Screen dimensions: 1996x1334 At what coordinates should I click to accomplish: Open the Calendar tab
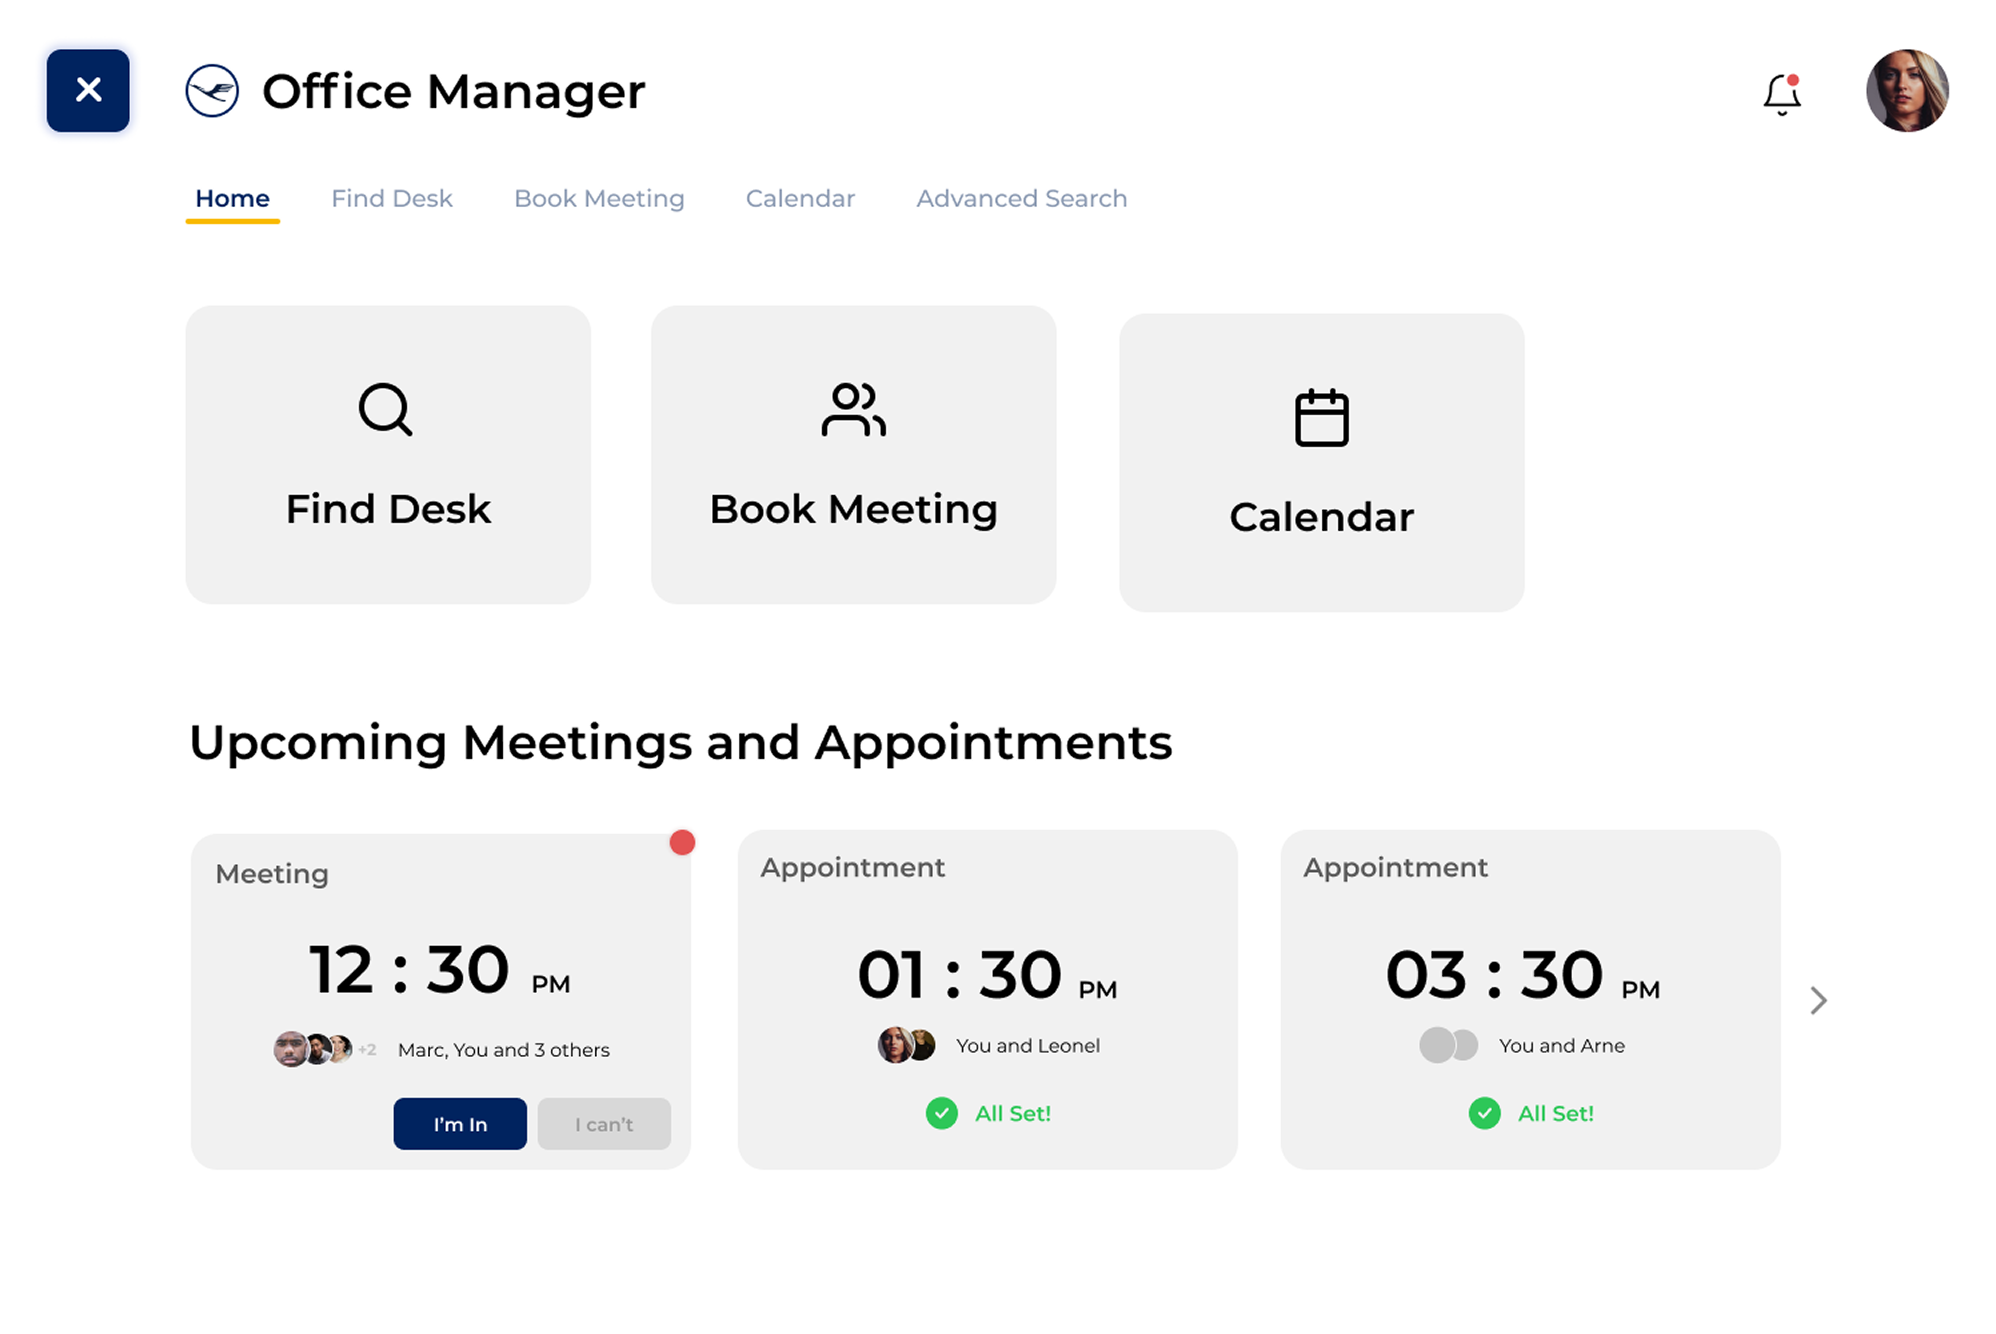800,198
